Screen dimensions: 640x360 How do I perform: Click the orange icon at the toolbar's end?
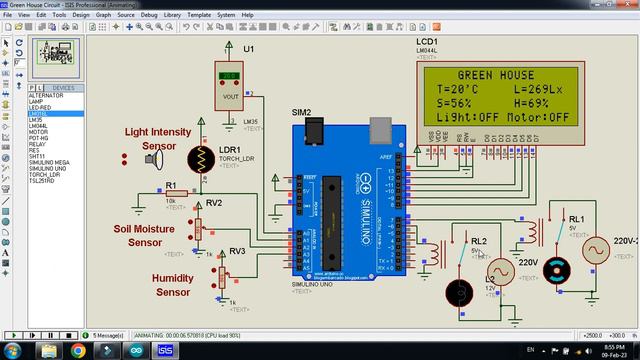click(x=436, y=27)
